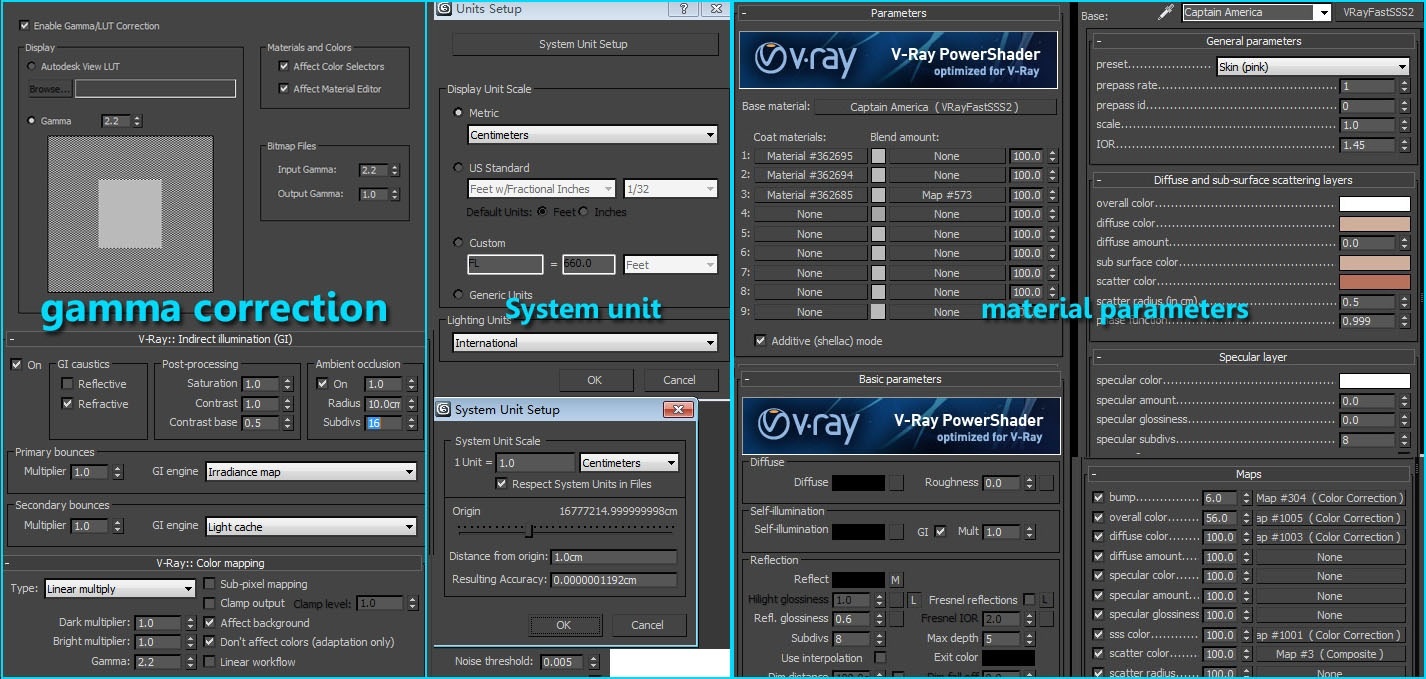Toggle Affect Material Editor checkbox

click(283, 89)
